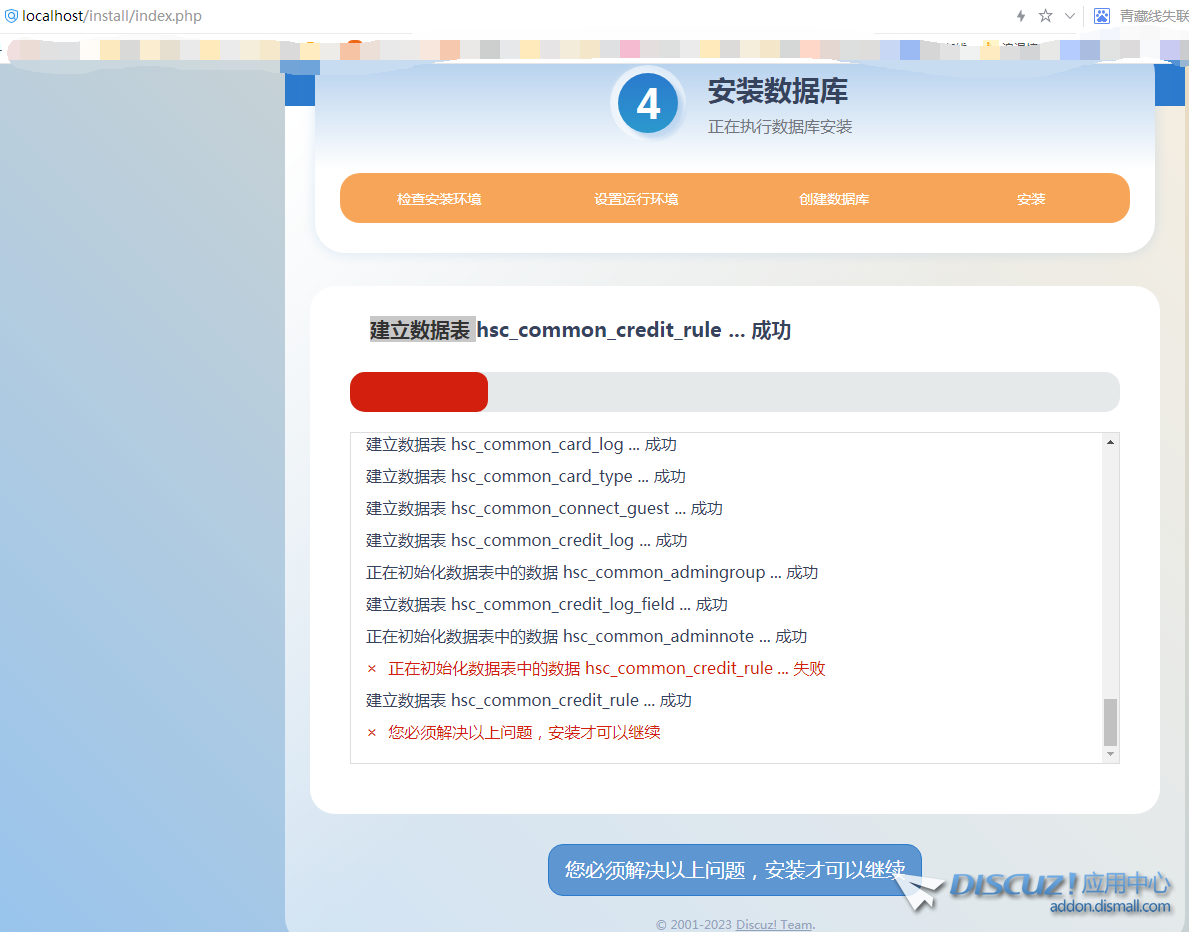
Task: Select the 安装 step tab
Action: coord(1031,198)
